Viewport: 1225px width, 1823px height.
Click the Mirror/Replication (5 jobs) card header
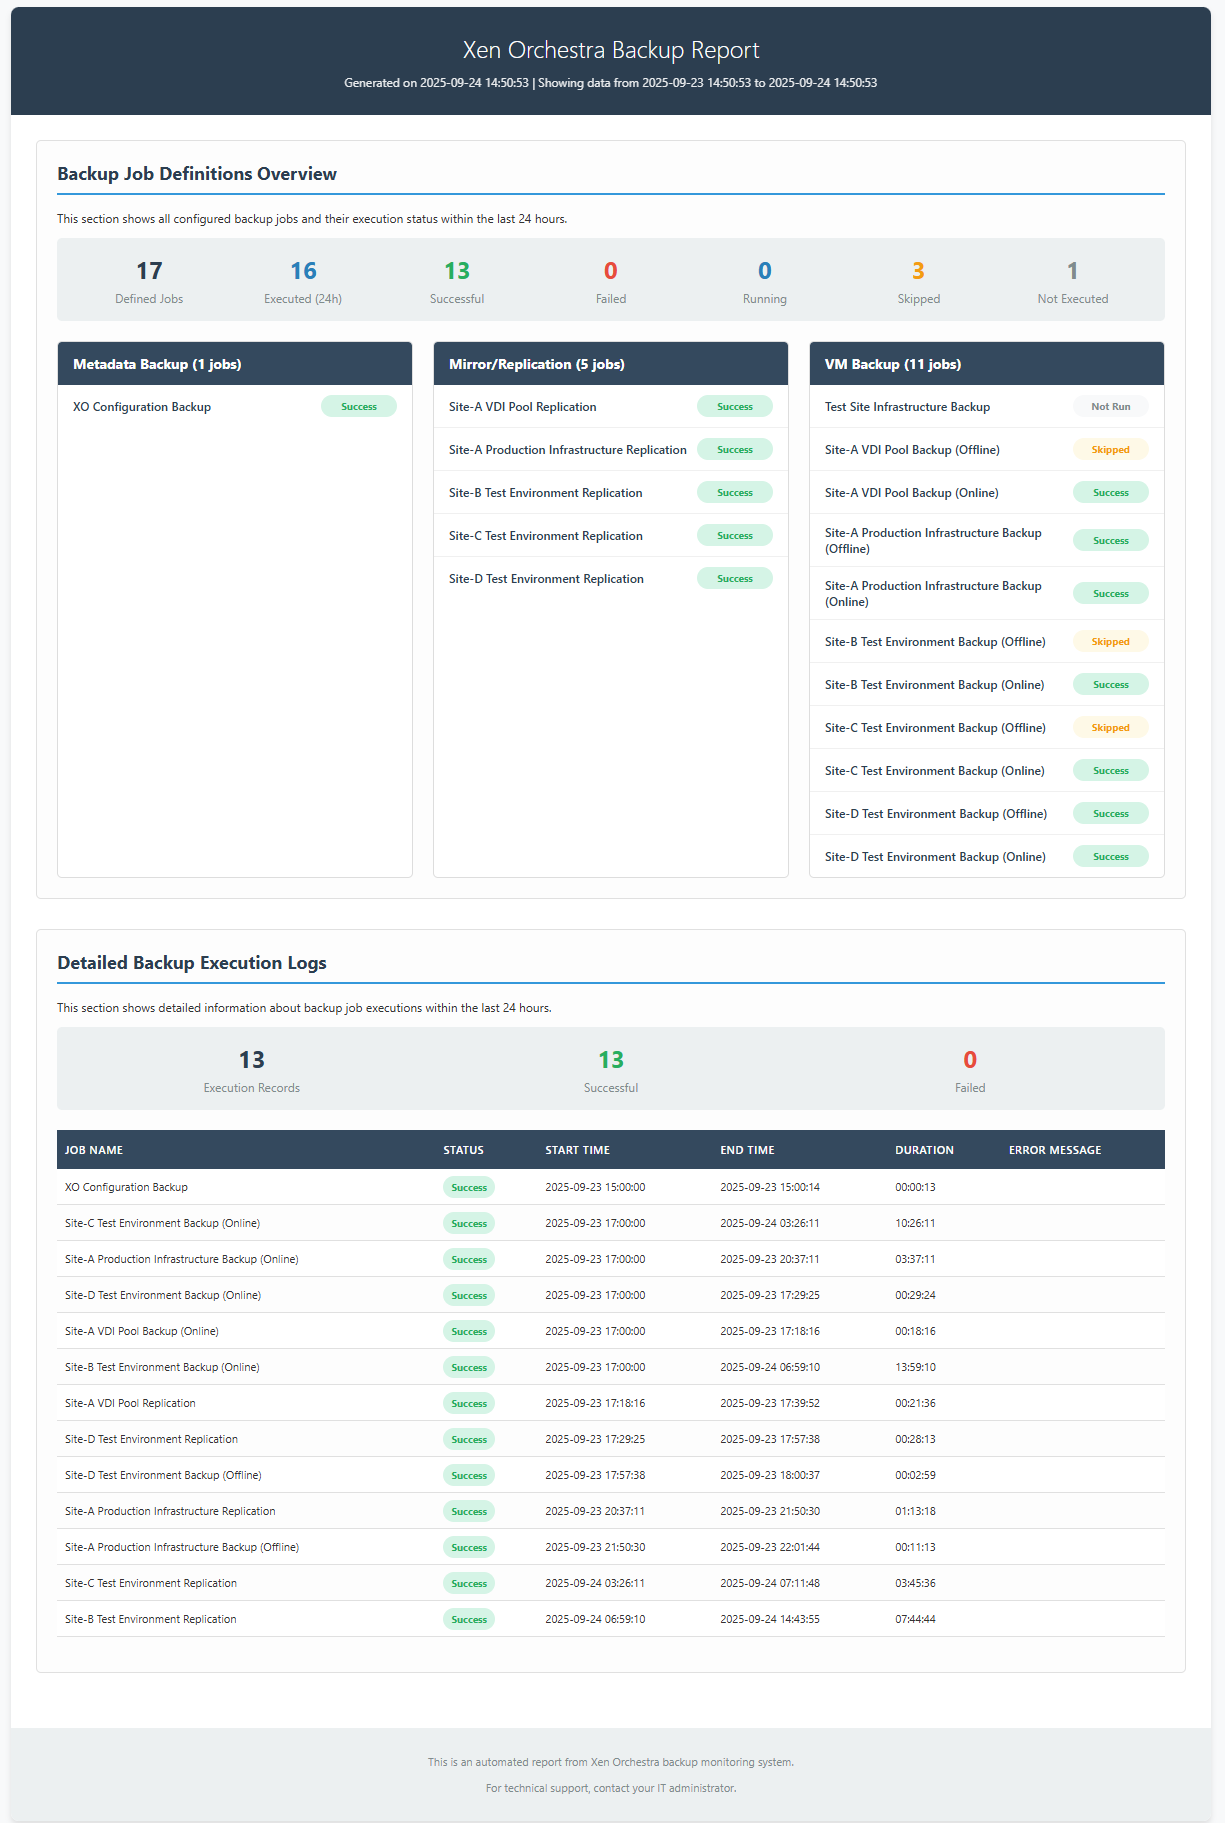[611, 364]
